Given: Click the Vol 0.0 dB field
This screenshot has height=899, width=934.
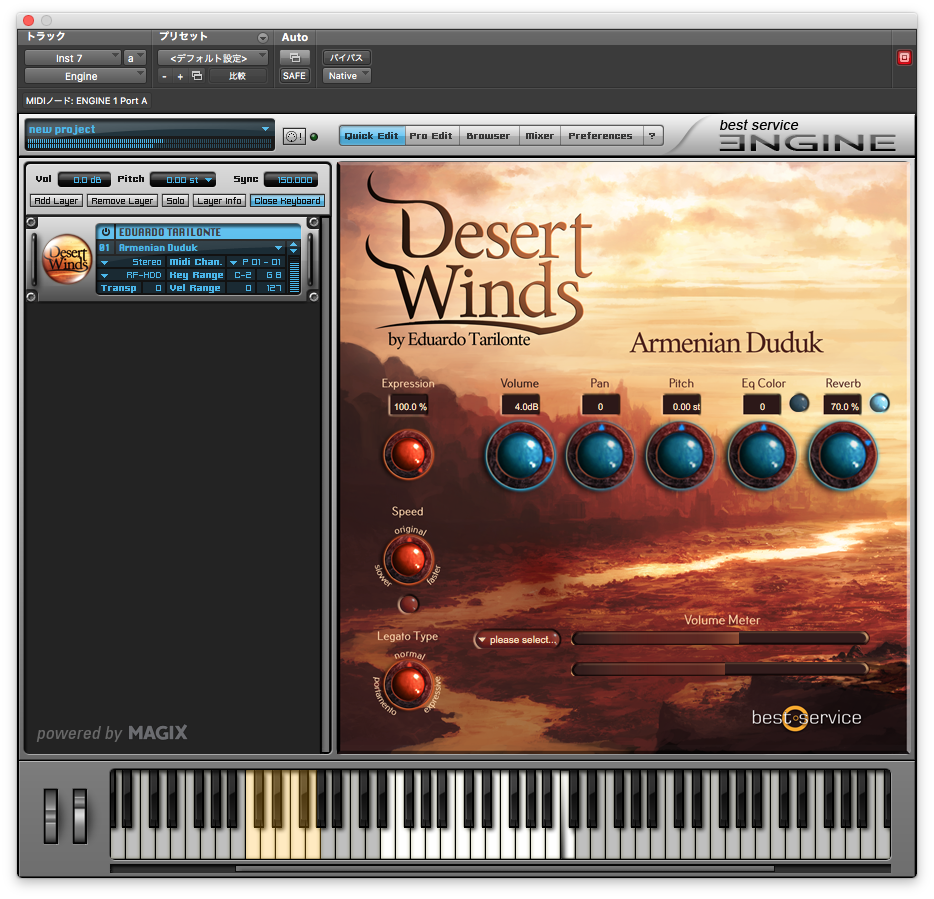Looking at the screenshot, I should coord(84,180).
